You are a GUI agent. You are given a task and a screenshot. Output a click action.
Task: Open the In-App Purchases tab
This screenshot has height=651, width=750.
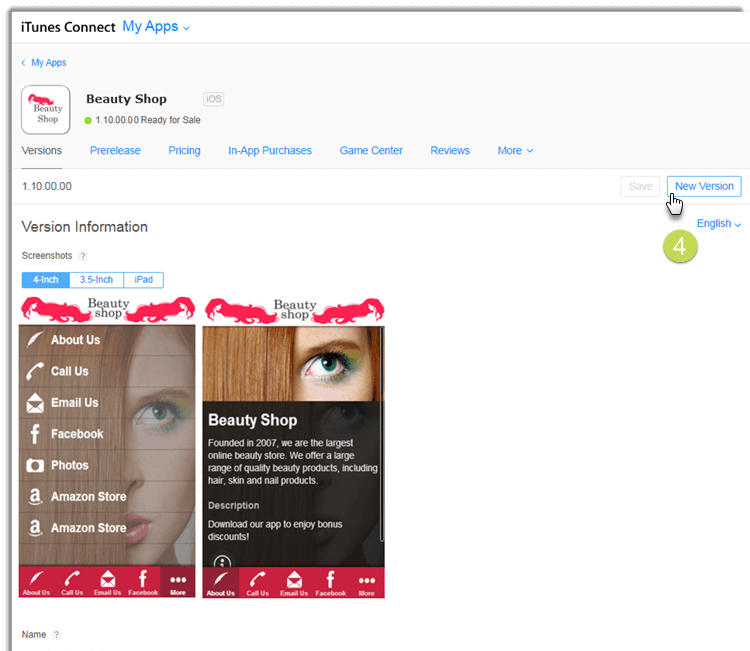pyautogui.click(x=269, y=151)
